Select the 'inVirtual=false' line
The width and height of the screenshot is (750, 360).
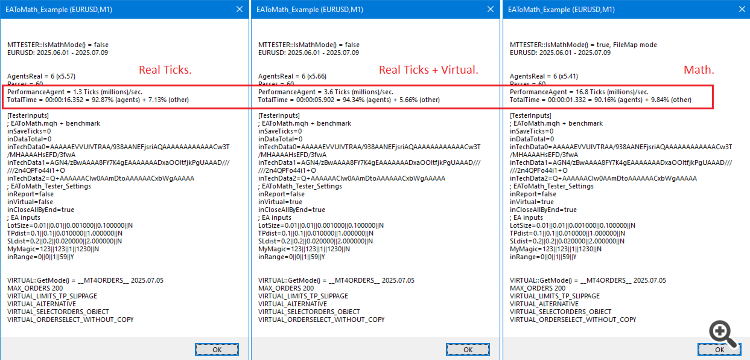[x=30, y=202]
